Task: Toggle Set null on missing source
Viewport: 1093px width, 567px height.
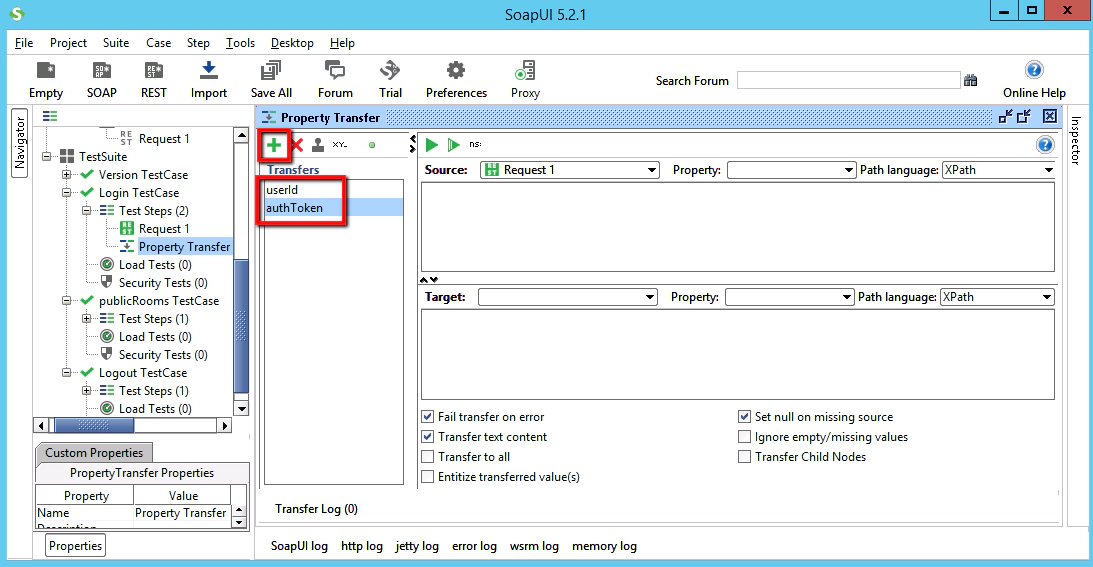Action: click(744, 416)
